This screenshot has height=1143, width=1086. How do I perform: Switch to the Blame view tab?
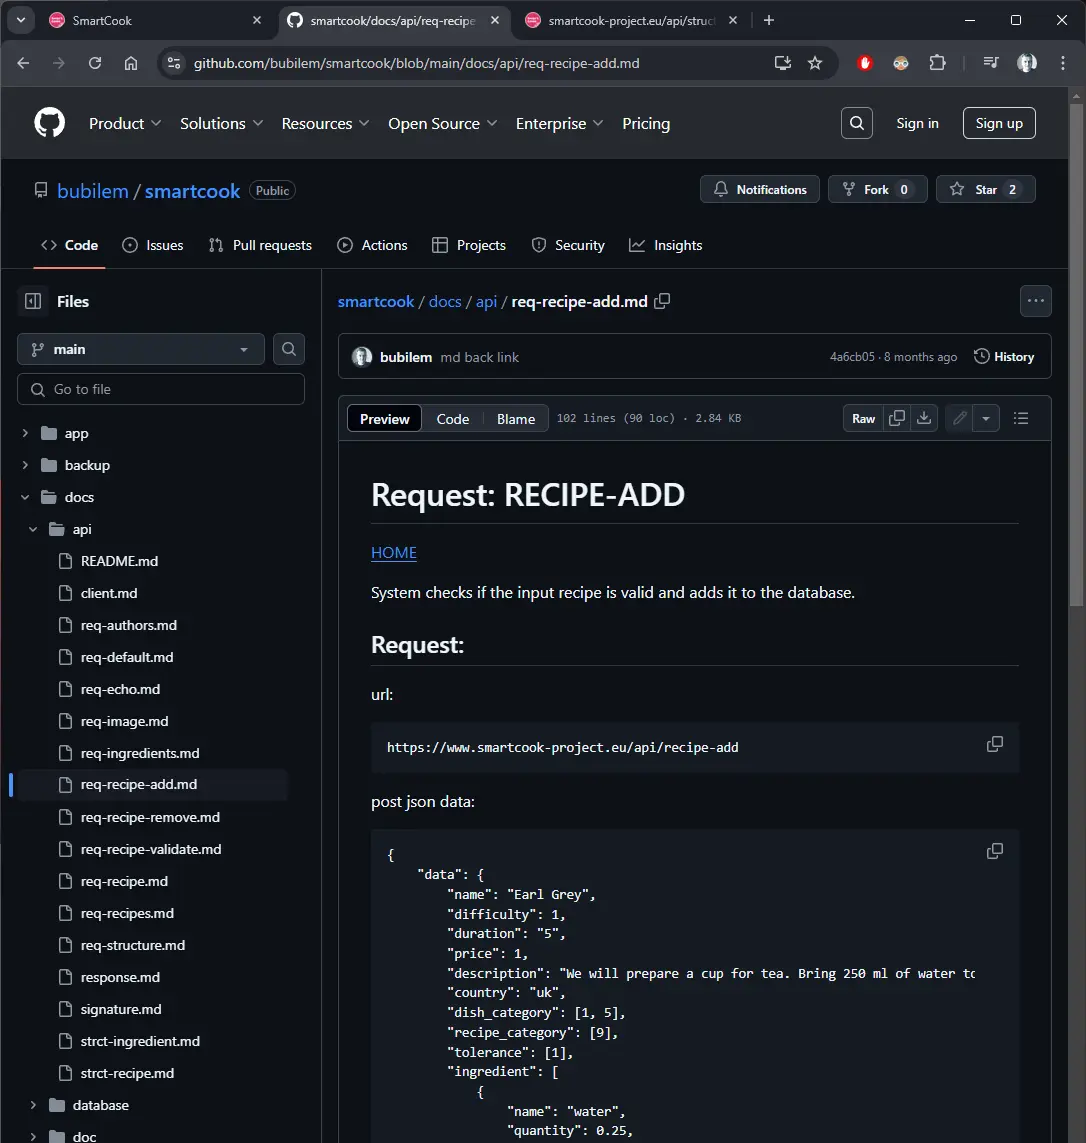tap(515, 418)
